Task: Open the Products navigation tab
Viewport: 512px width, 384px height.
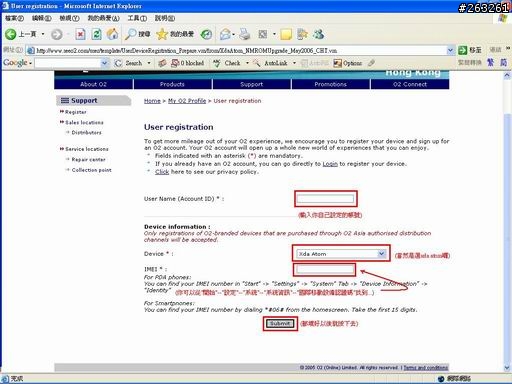Action: point(172,84)
